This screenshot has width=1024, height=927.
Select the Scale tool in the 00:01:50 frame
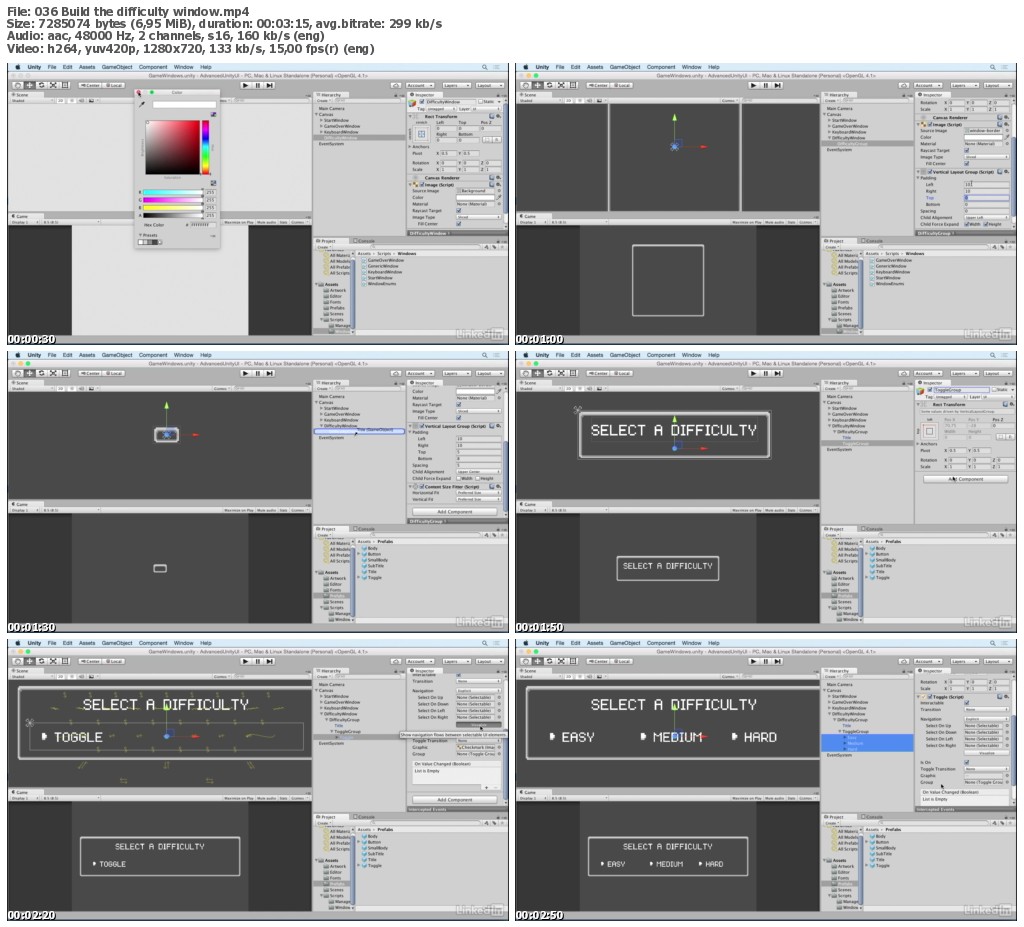pos(562,373)
